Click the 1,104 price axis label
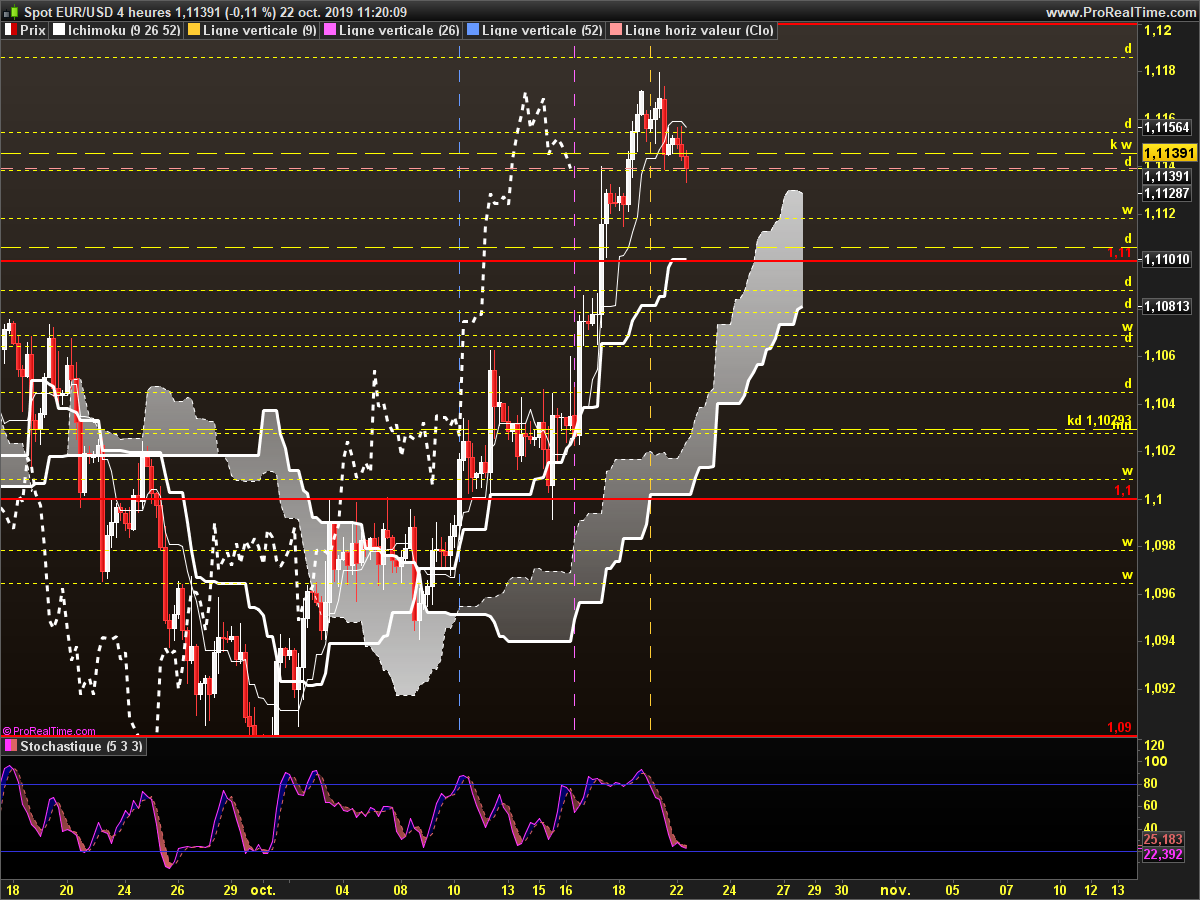This screenshot has height=900, width=1200. coord(1160,403)
